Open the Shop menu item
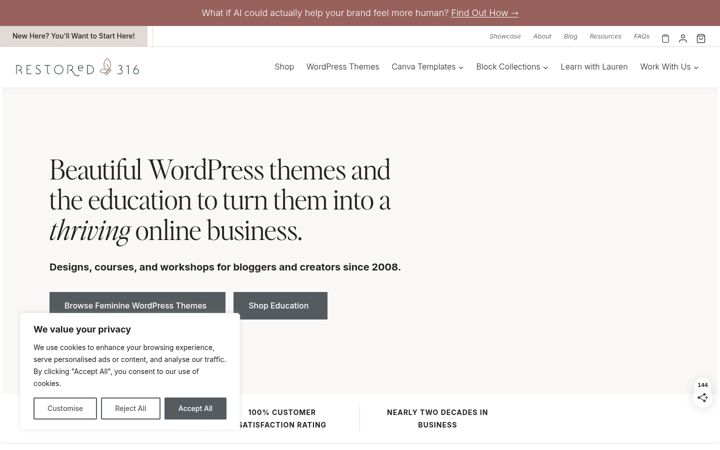 pyautogui.click(x=284, y=67)
